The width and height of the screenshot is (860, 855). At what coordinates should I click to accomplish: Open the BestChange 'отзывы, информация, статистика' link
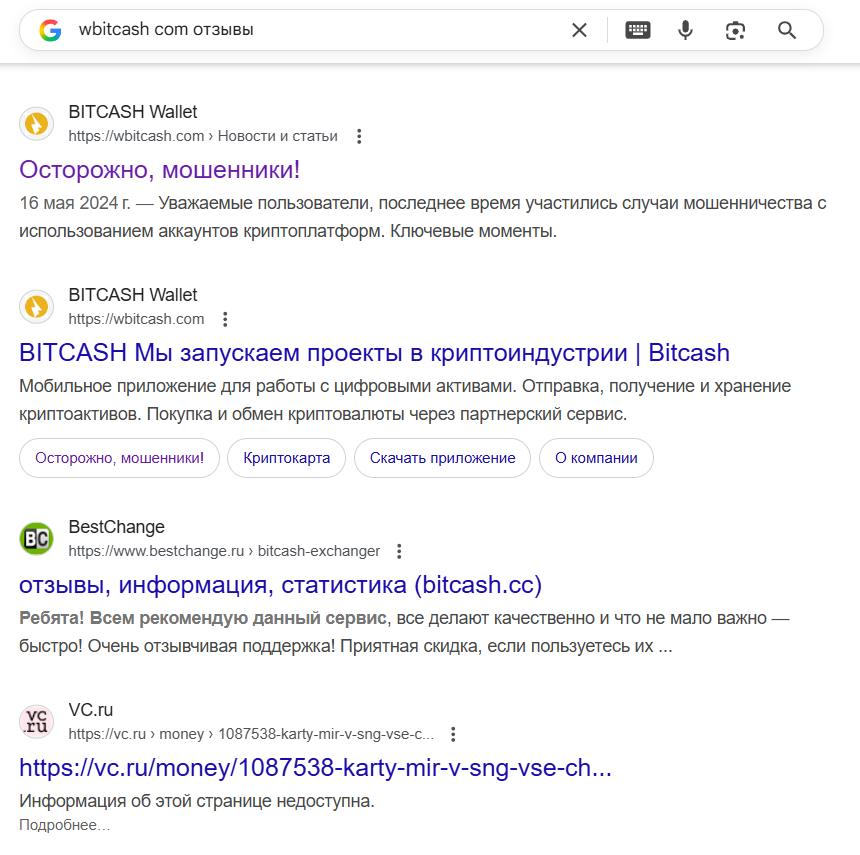(x=280, y=584)
